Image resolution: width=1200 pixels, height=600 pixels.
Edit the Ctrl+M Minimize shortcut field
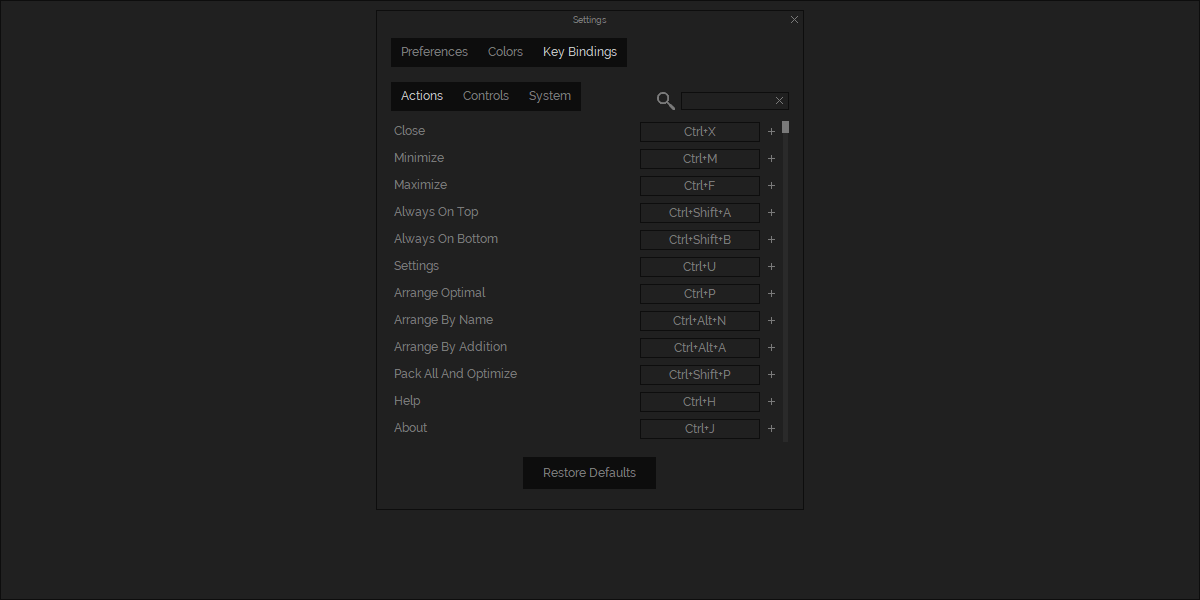[699, 159]
